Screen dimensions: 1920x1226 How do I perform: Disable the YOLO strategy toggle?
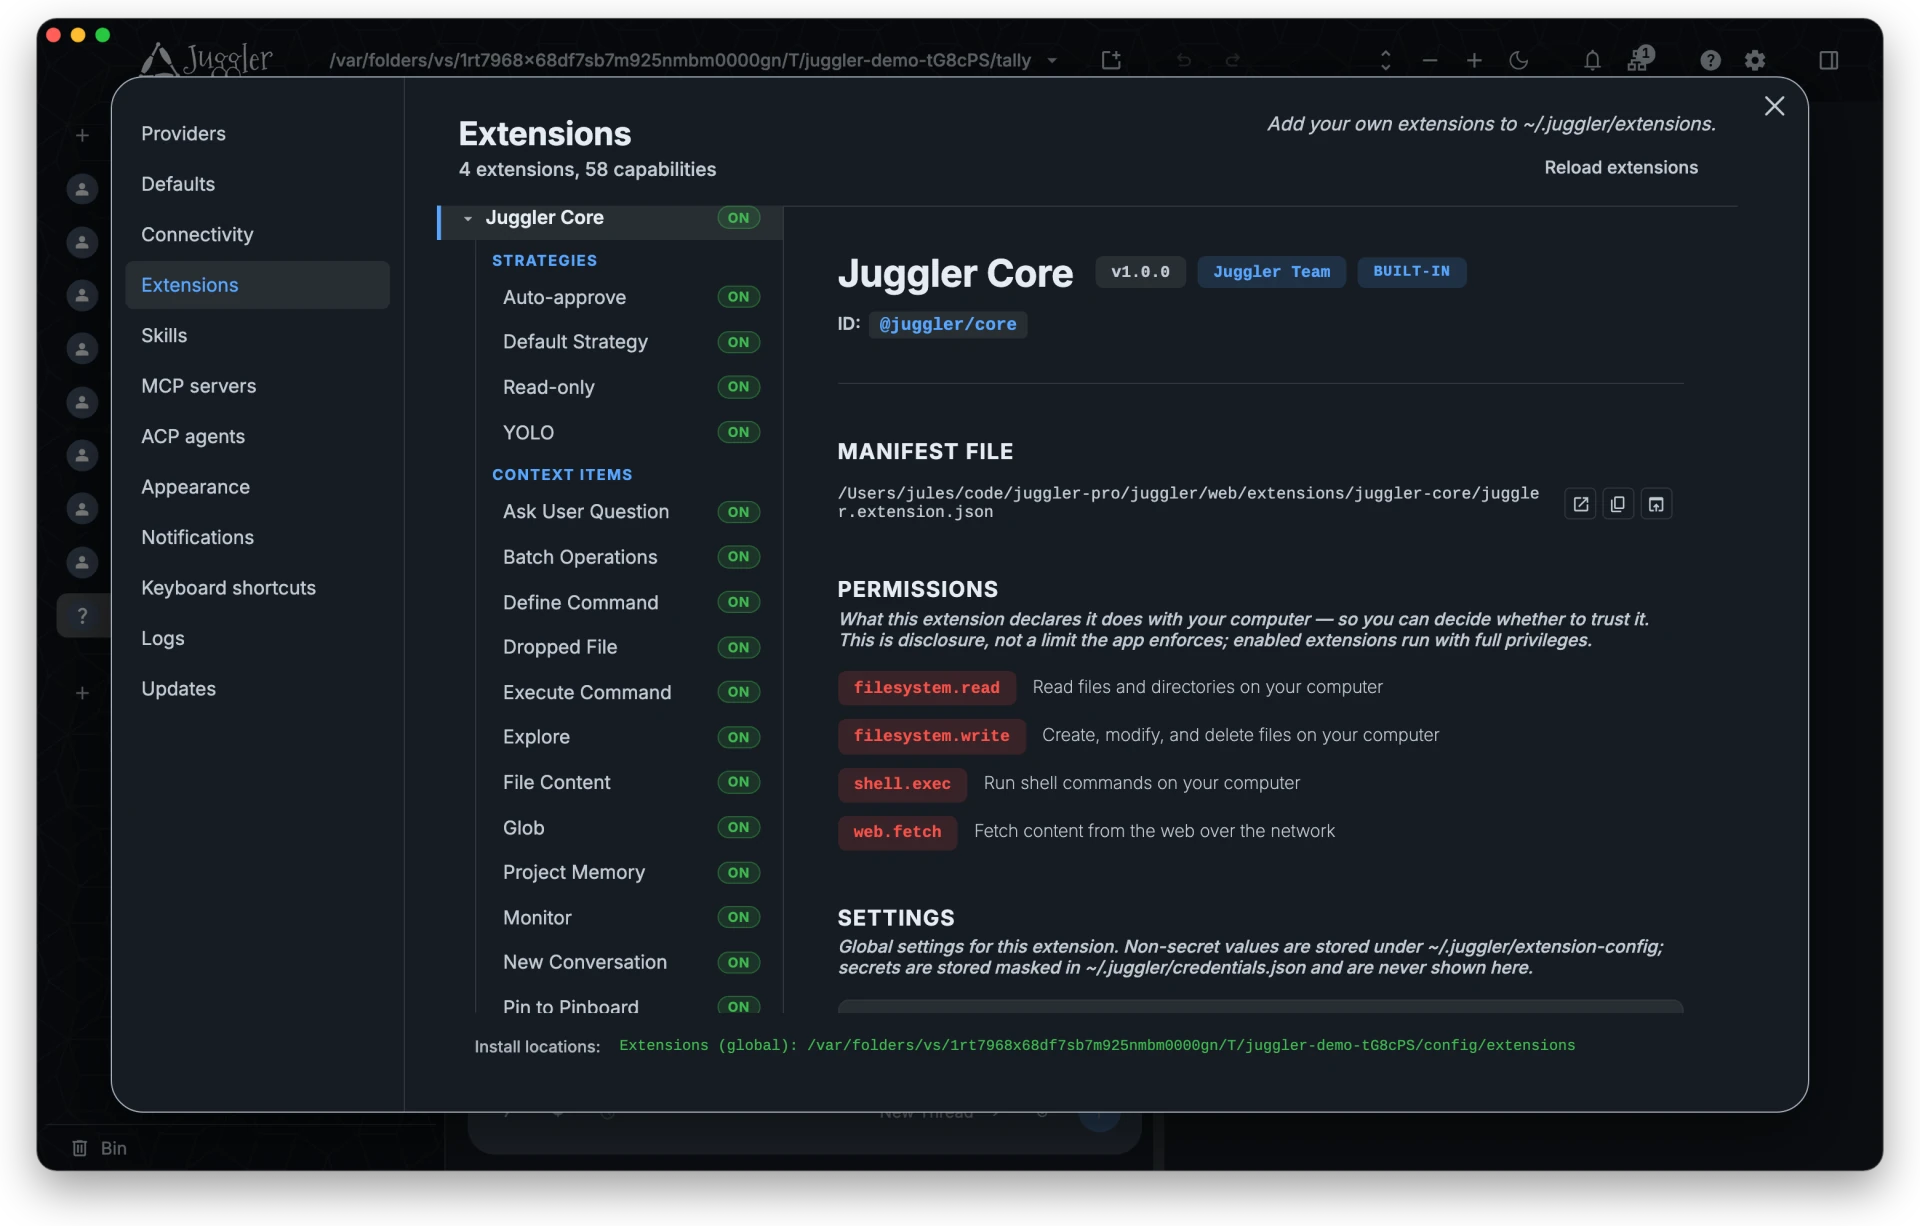[738, 432]
